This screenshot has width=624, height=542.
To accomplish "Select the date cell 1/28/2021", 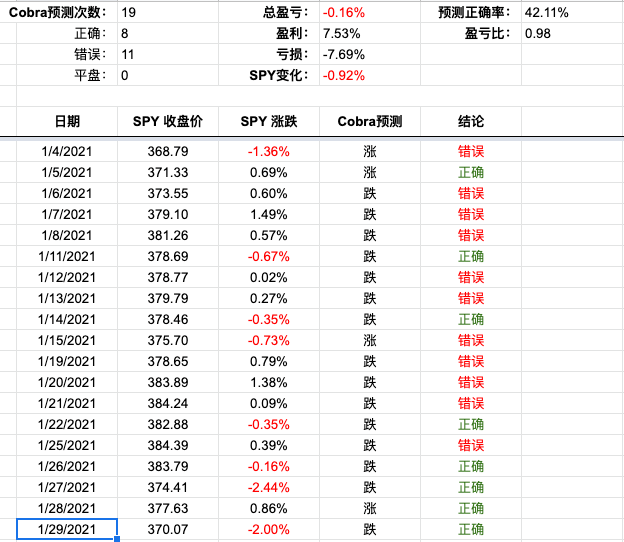I will [67, 508].
